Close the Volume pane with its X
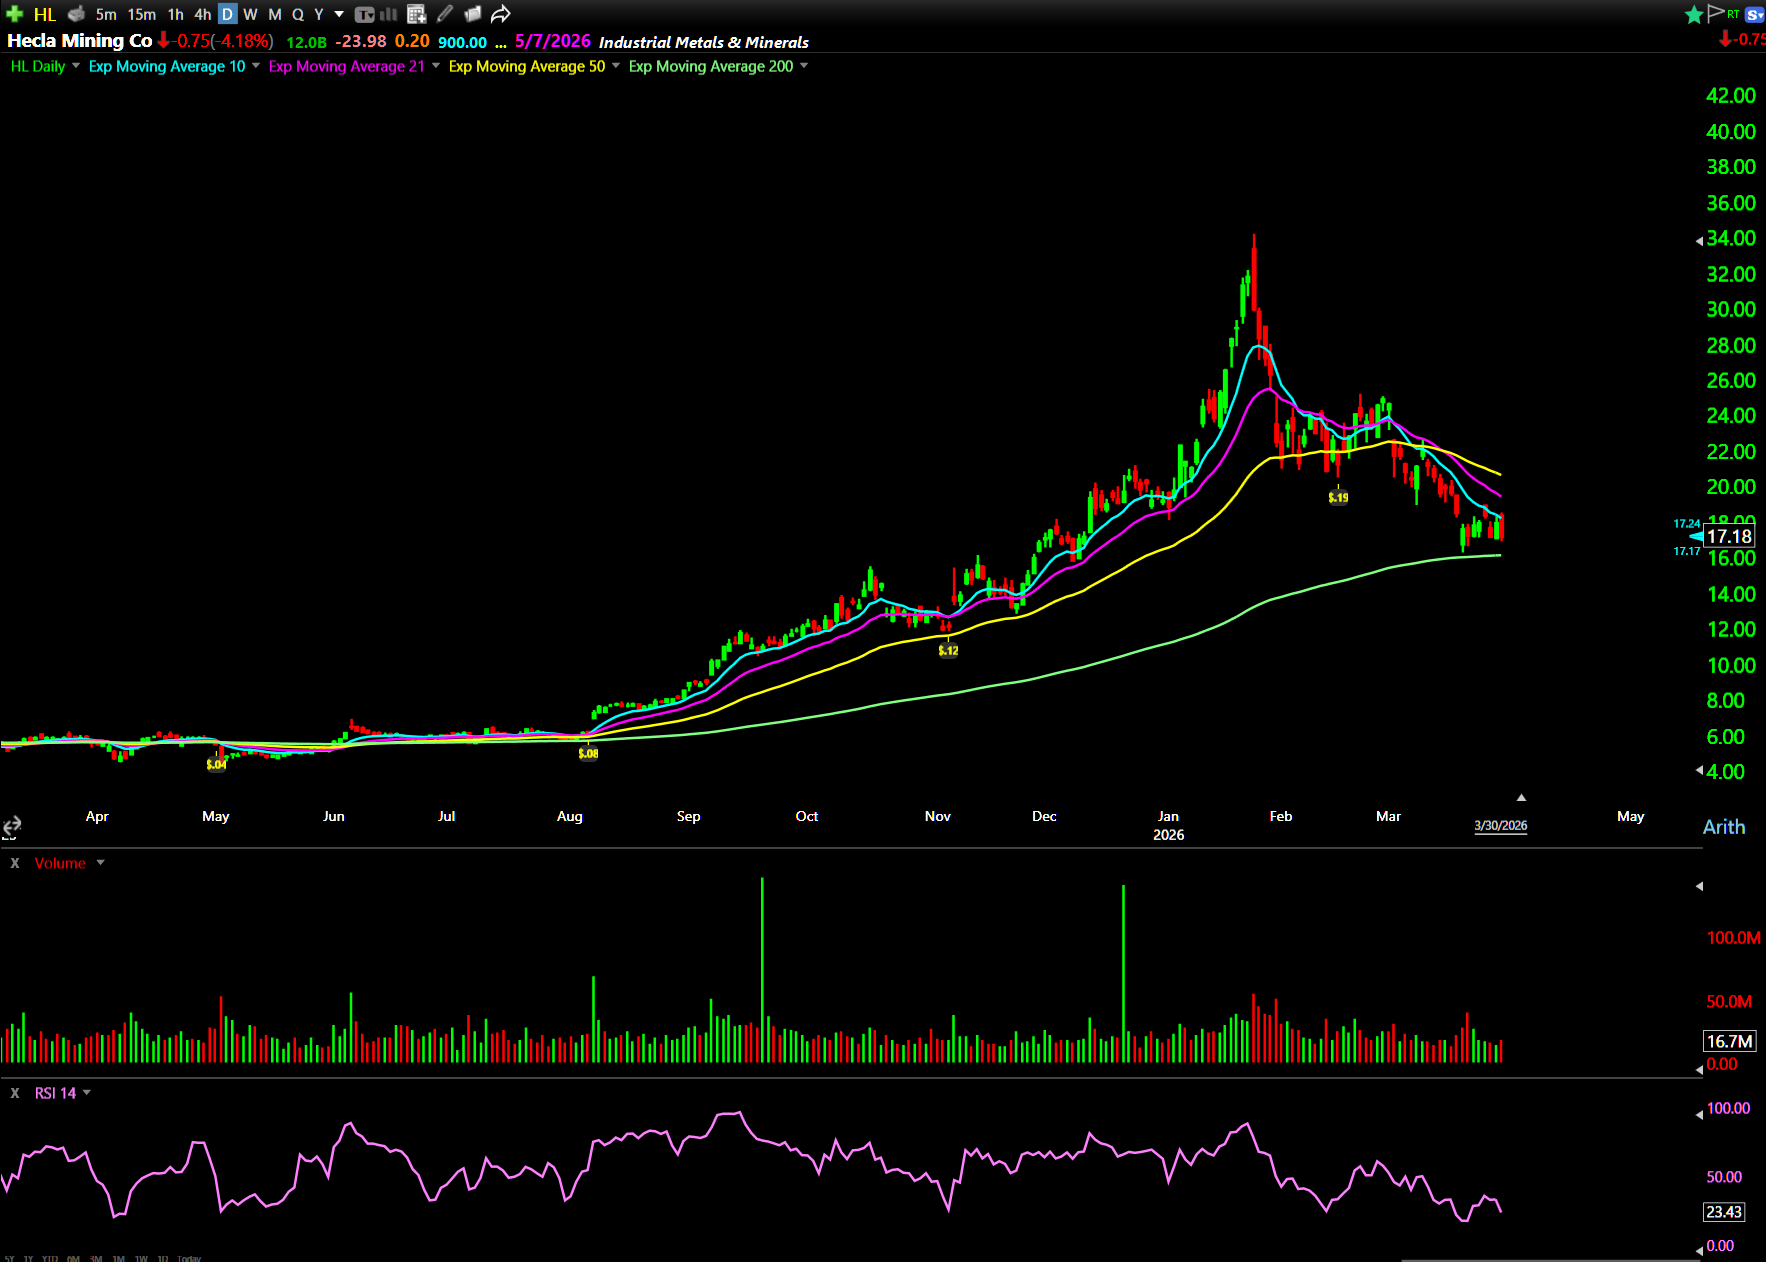 15,863
